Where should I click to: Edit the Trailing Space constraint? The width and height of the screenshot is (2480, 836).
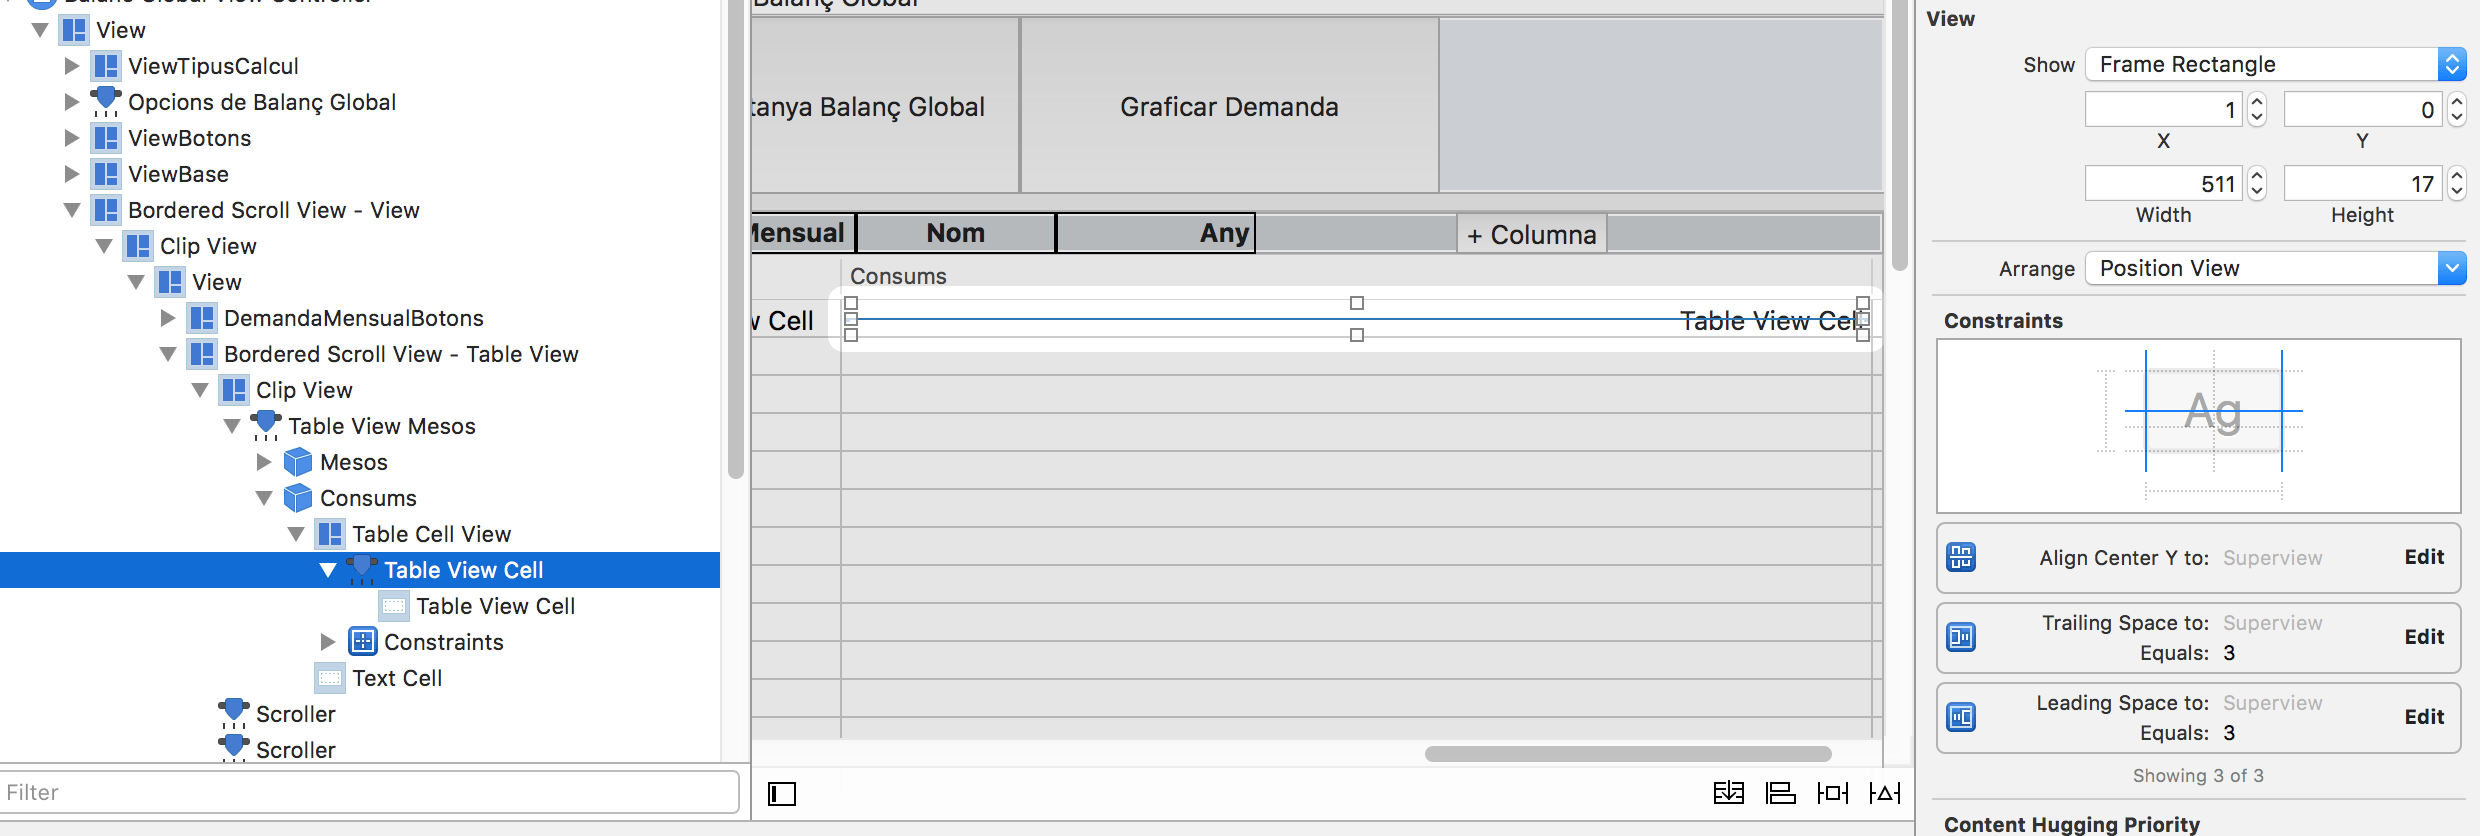(2424, 637)
